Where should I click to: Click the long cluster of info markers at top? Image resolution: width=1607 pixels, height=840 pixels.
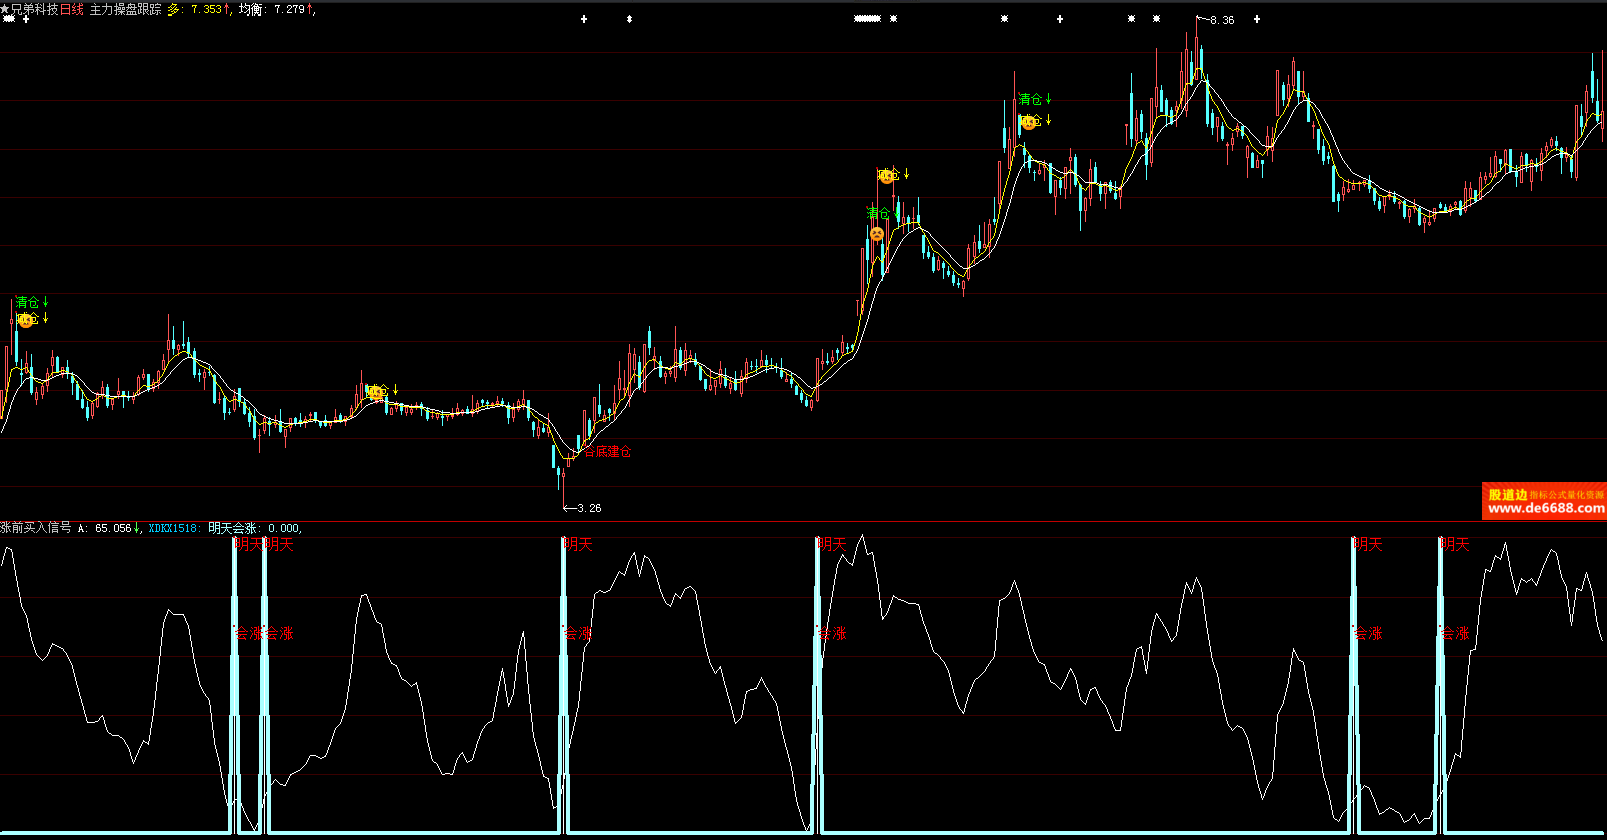(867, 19)
